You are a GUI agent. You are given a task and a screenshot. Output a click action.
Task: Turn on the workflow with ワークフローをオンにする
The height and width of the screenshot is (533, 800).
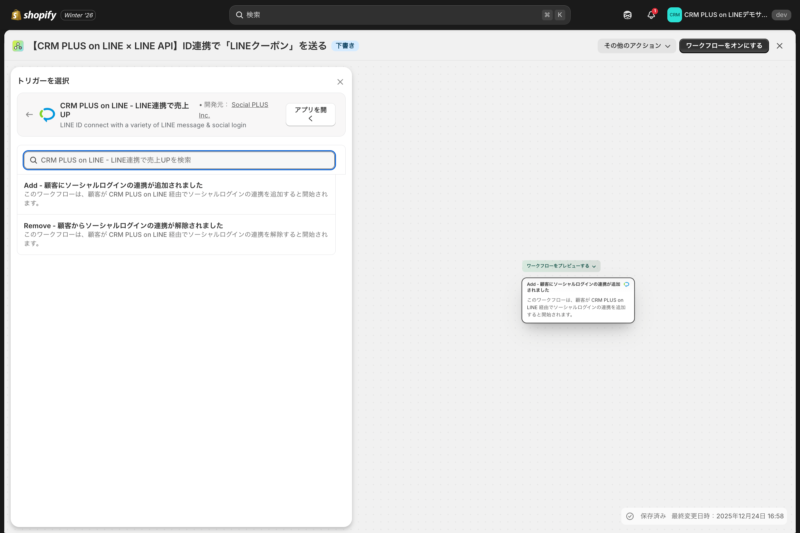coord(724,46)
